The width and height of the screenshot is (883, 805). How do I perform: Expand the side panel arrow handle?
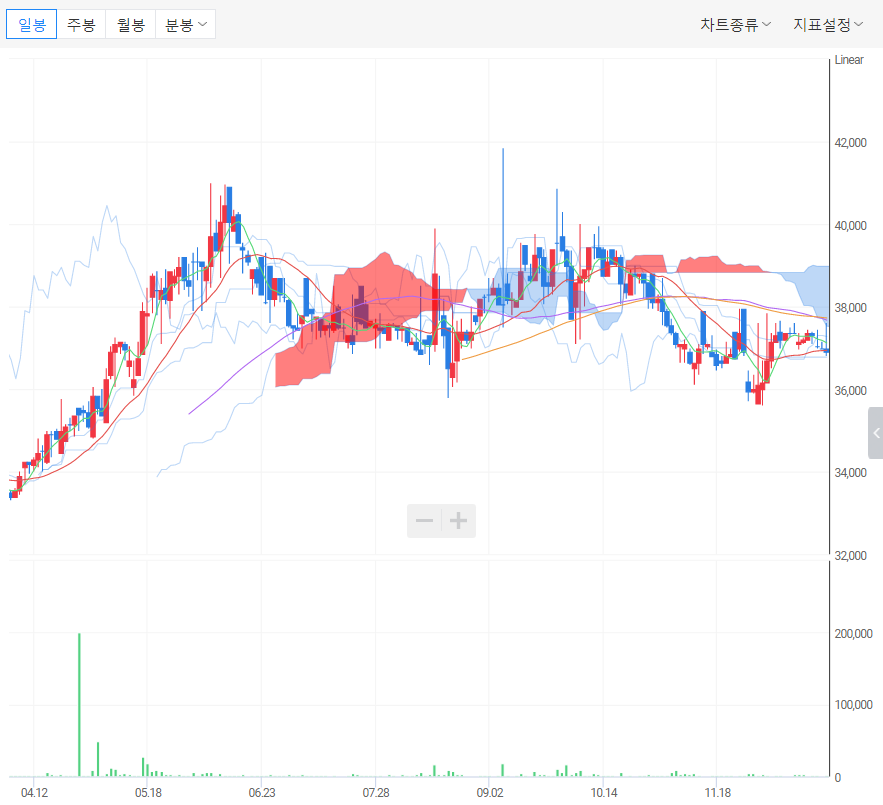pyautogui.click(x=876, y=433)
